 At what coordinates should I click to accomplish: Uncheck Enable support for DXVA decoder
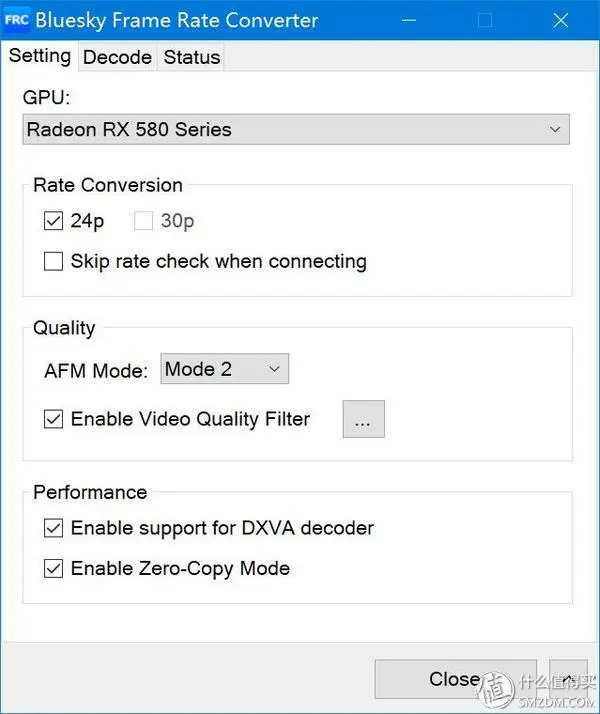pyautogui.click(x=53, y=528)
